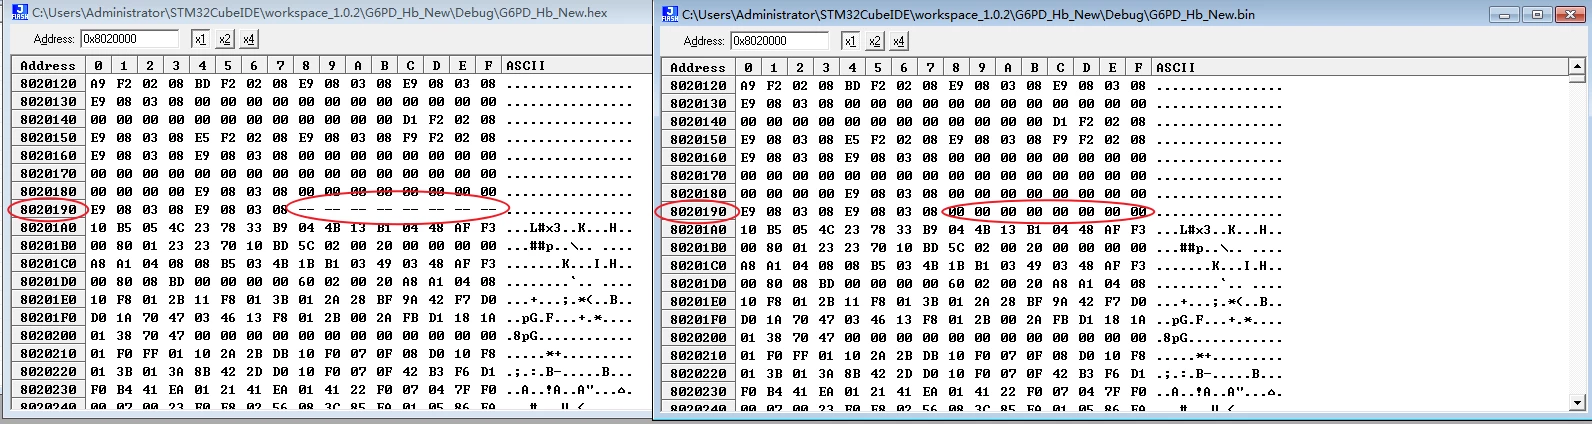Select address row 80201E0 in .bin window
The width and height of the screenshot is (1592, 424).
[698, 301]
